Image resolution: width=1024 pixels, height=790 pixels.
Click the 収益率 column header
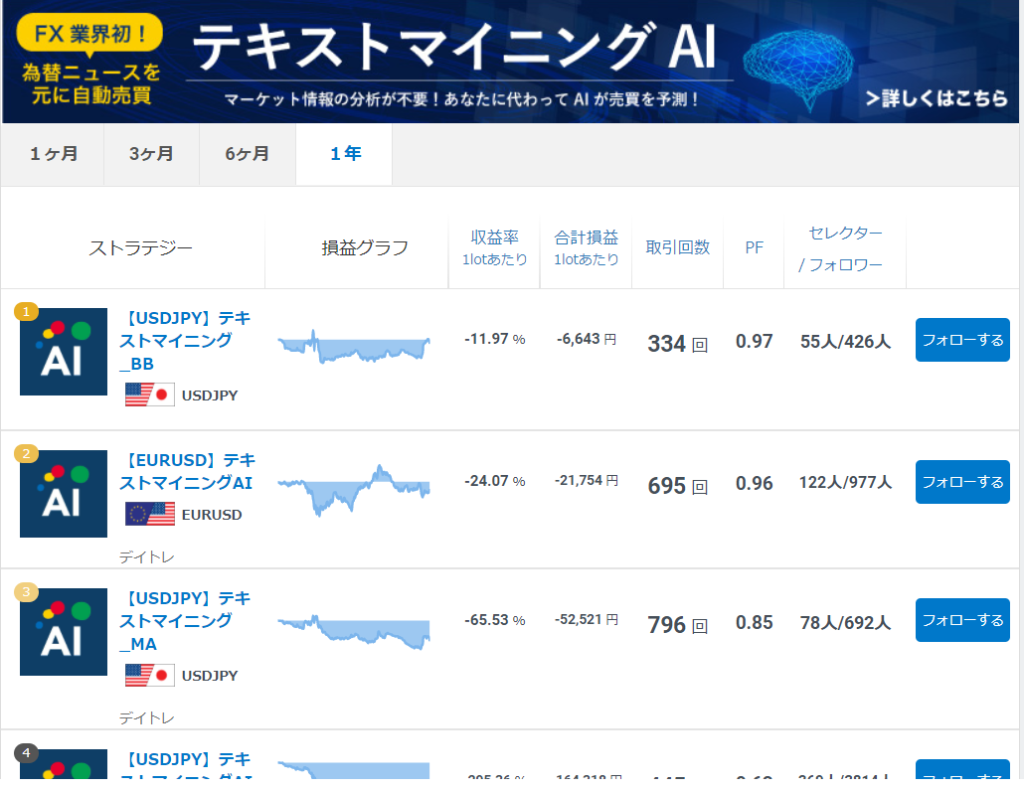(494, 248)
